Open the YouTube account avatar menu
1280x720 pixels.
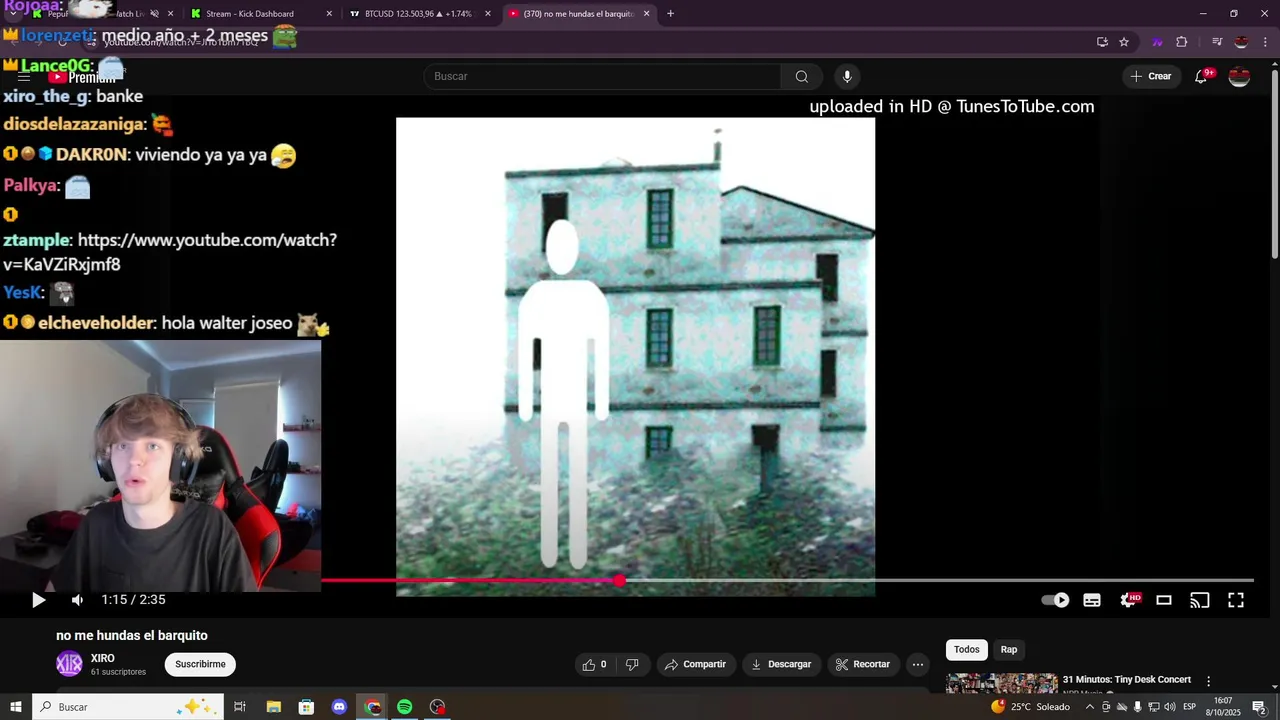tap(1239, 76)
